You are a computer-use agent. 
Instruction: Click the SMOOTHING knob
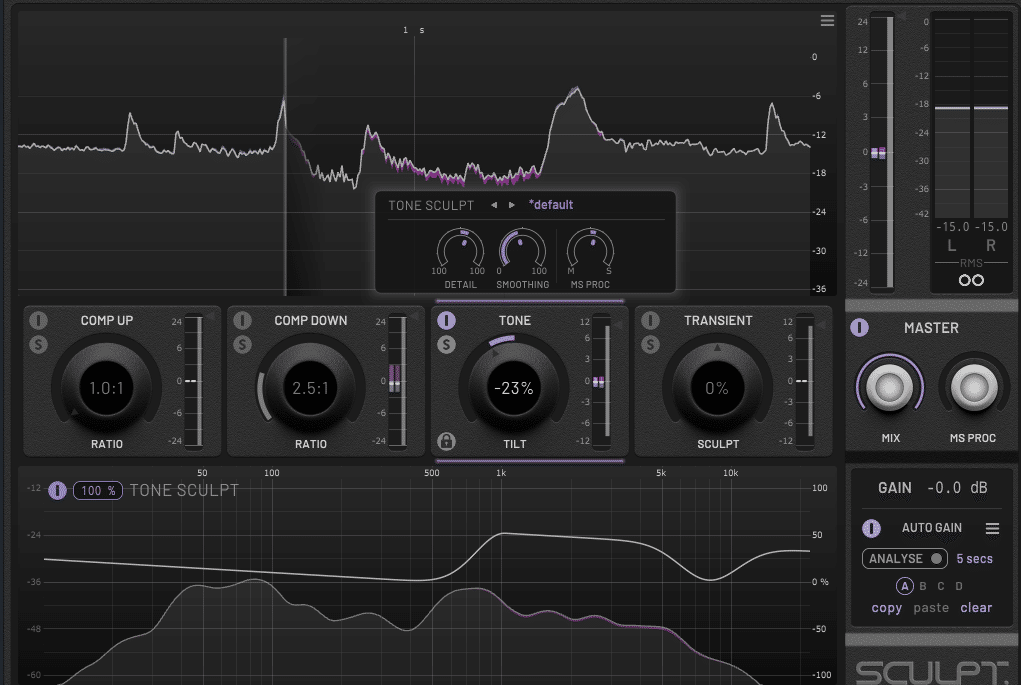pos(522,249)
